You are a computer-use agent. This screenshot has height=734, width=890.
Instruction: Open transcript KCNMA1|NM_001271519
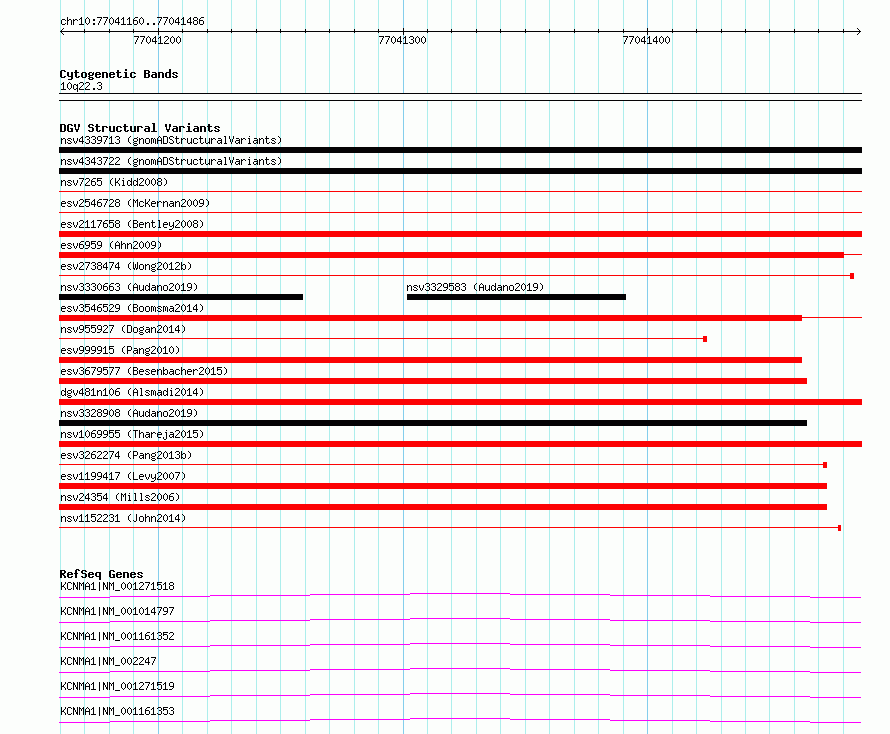pos(117,686)
